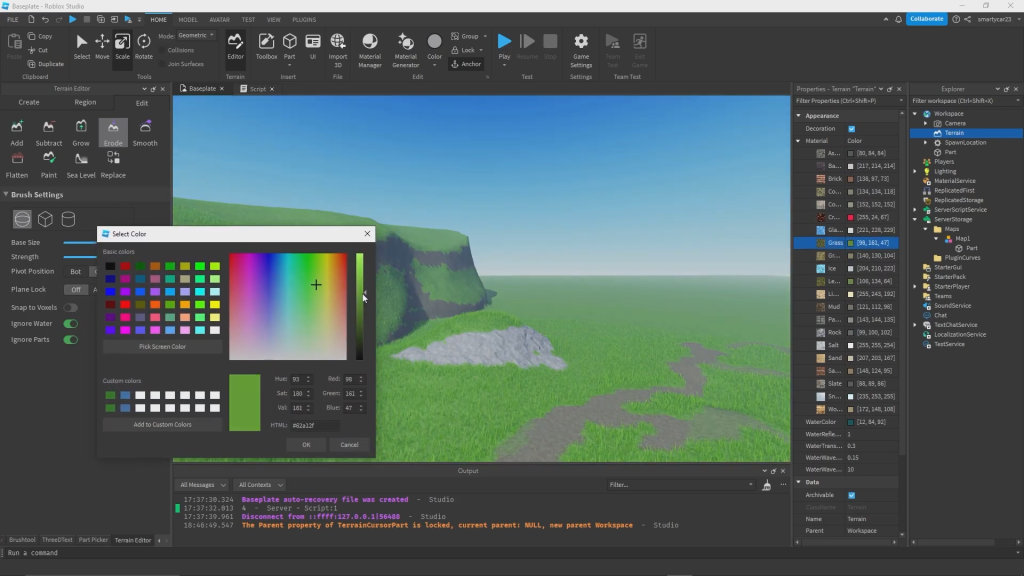Select the Erode terrain tool
This screenshot has width=1024, height=576.
coord(113,133)
